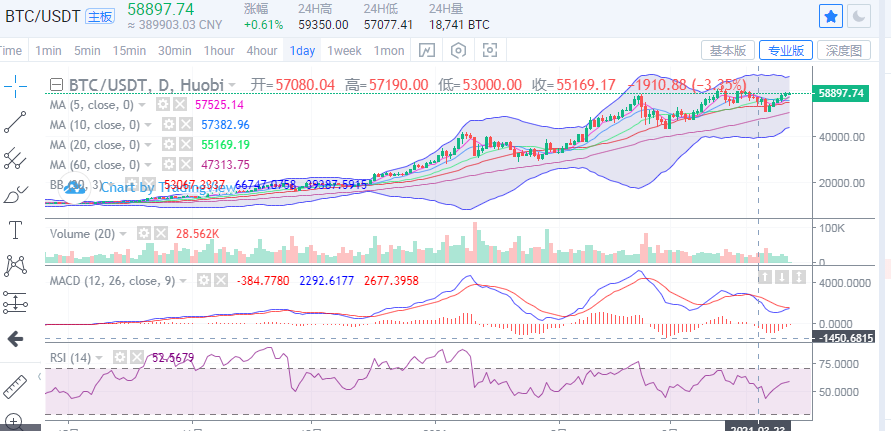Expand the MACD indicator dropdown arrow
891x431 pixels.
(x=183, y=281)
